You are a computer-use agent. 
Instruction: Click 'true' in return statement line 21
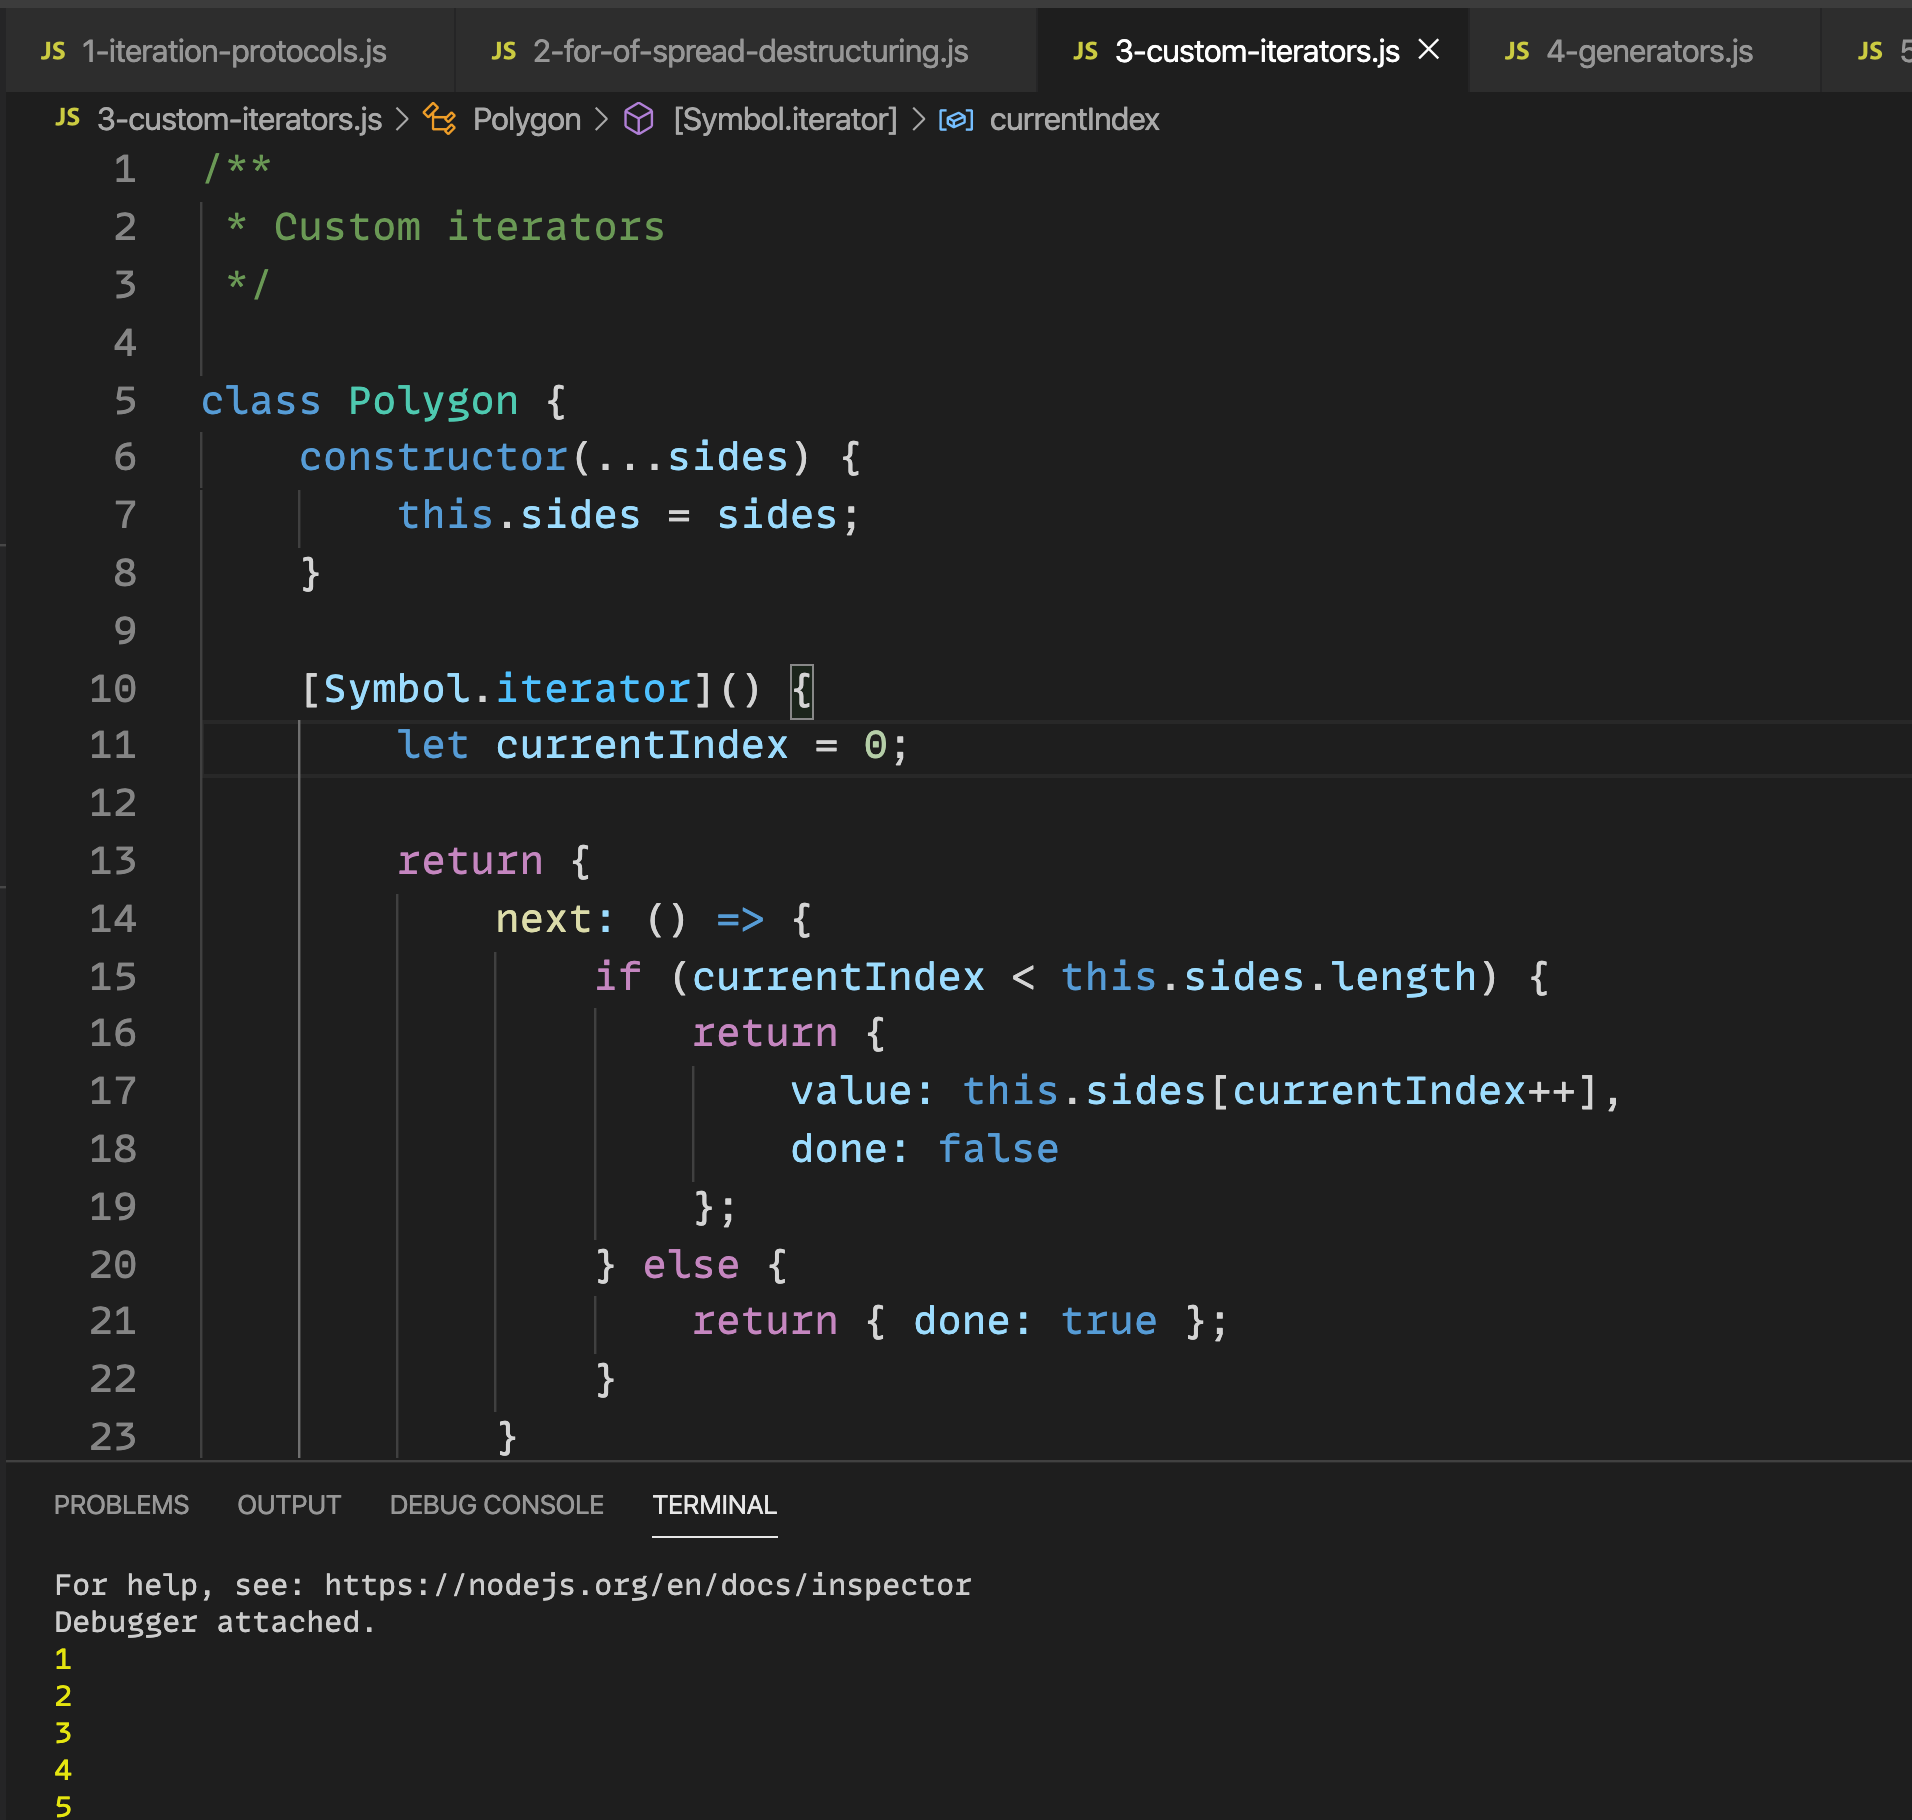(1109, 1321)
